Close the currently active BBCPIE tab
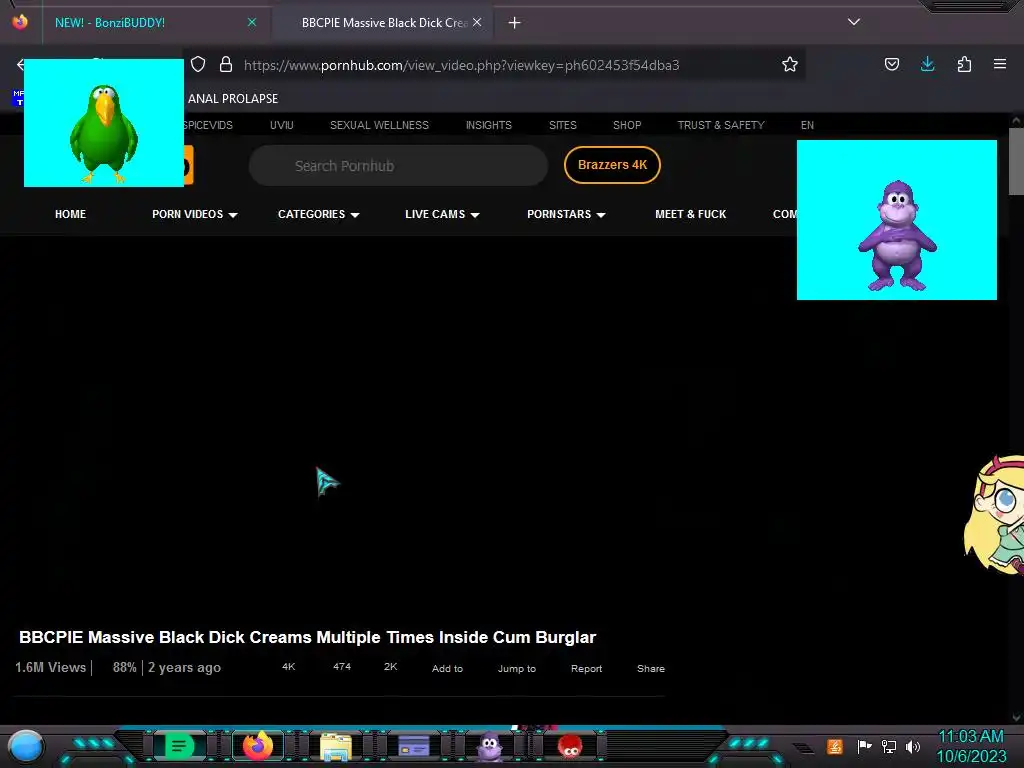 pos(477,22)
